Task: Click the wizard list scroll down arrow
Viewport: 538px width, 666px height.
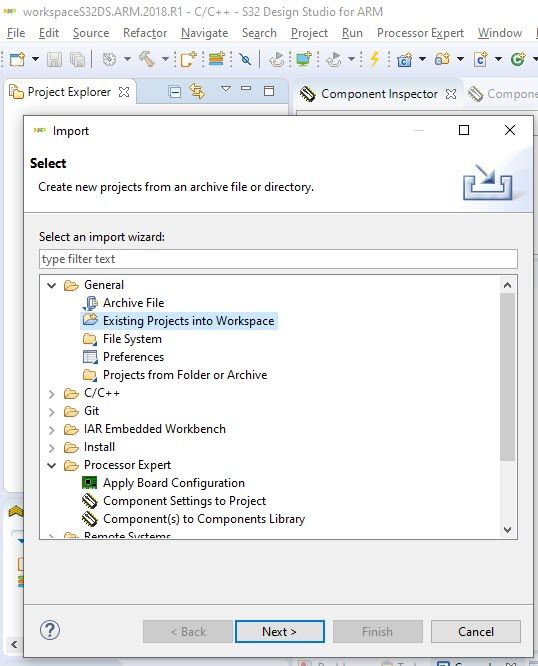Action: (507, 530)
